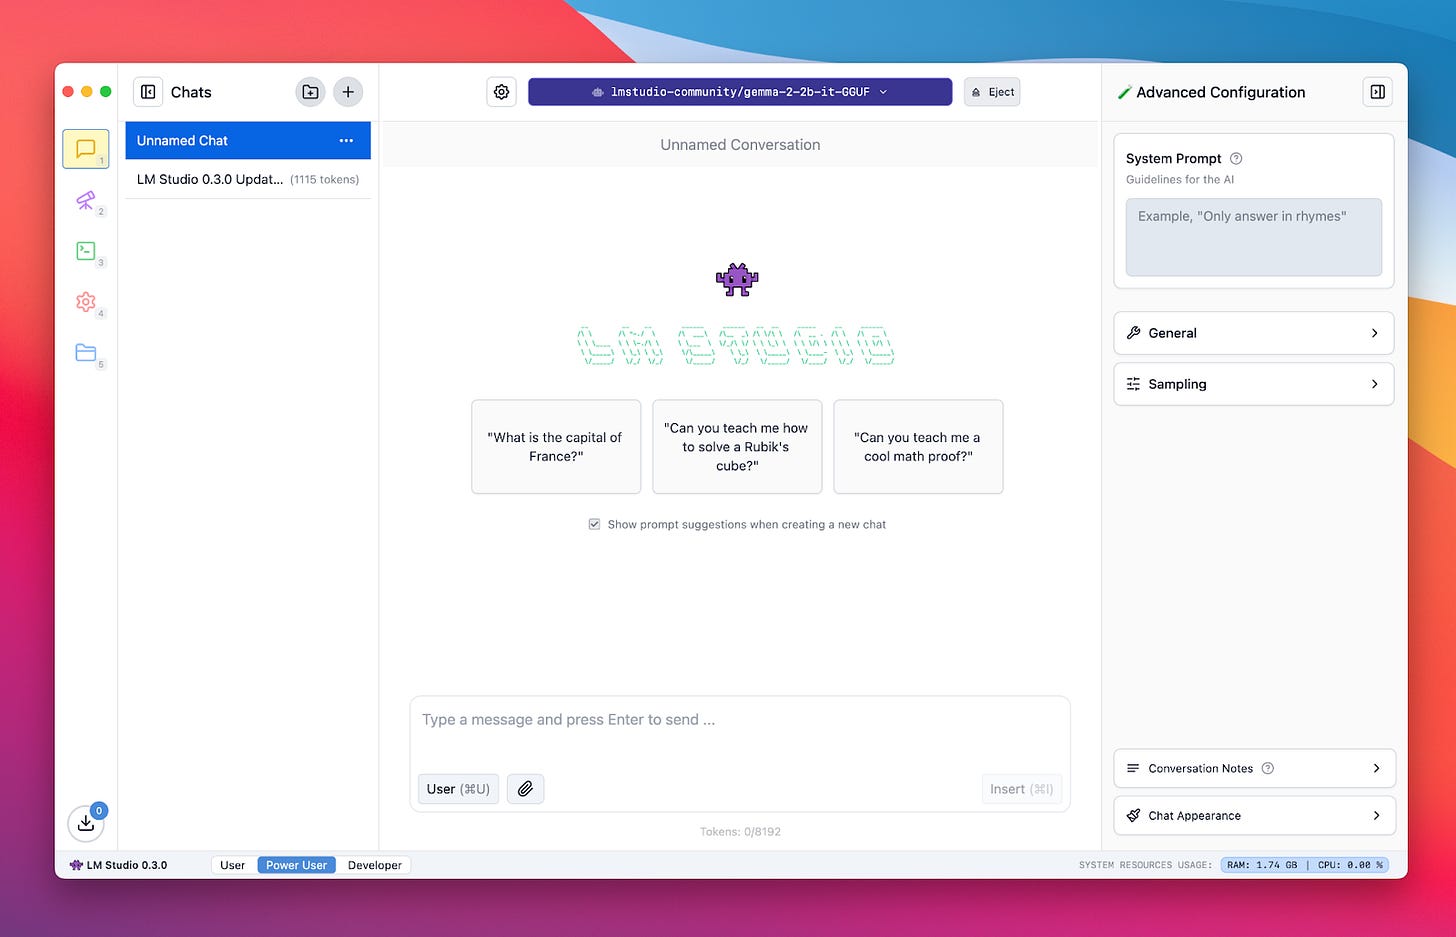Pick the "What is the capital of France?" suggestion
Image resolution: width=1456 pixels, height=937 pixels.
[556, 447]
